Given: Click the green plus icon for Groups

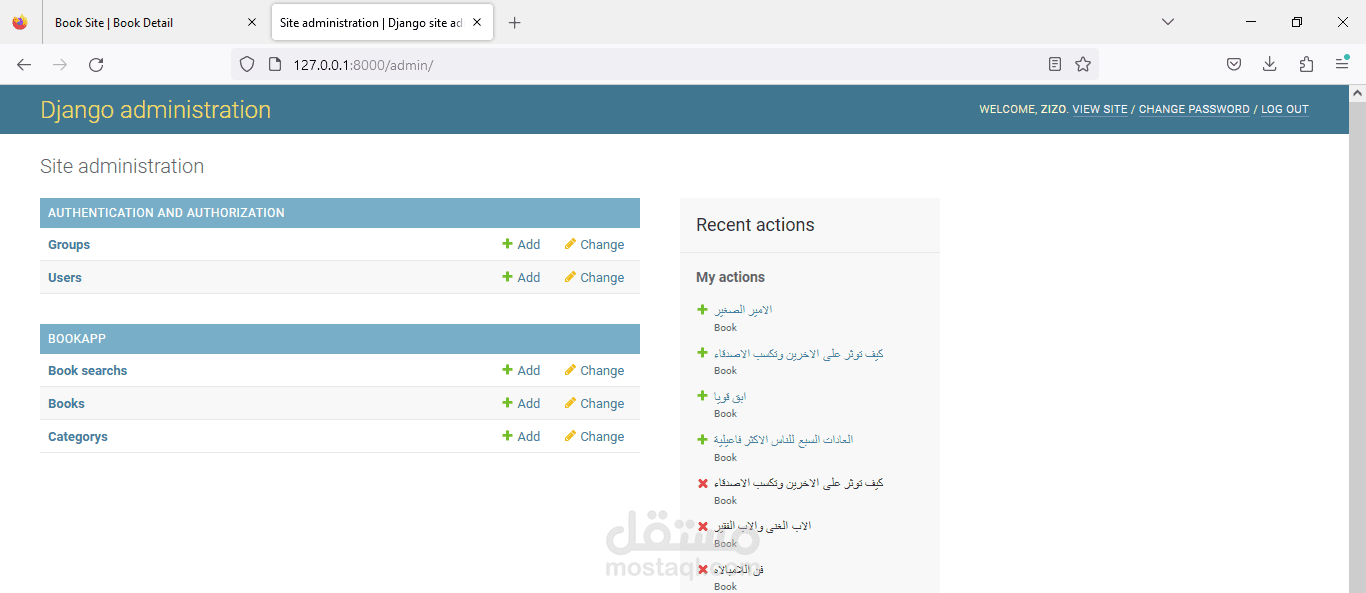Looking at the screenshot, I should click(507, 244).
